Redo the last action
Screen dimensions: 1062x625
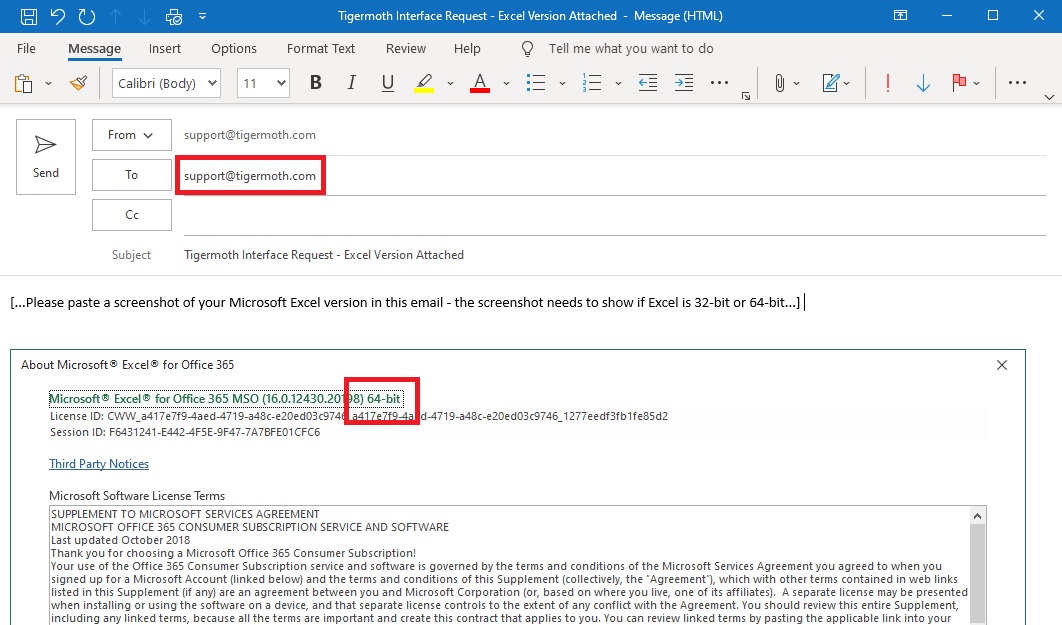(87, 16)
